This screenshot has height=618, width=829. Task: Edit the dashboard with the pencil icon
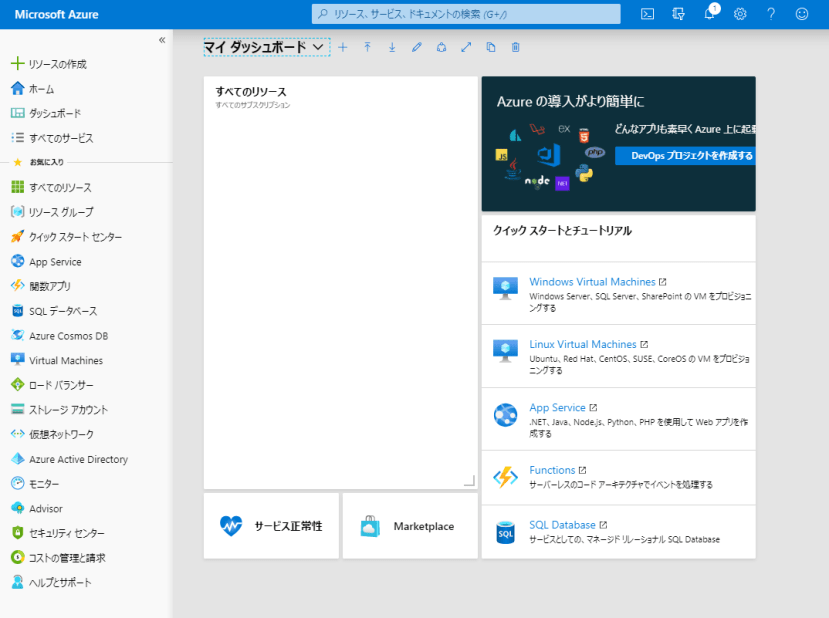pos(417,48)
